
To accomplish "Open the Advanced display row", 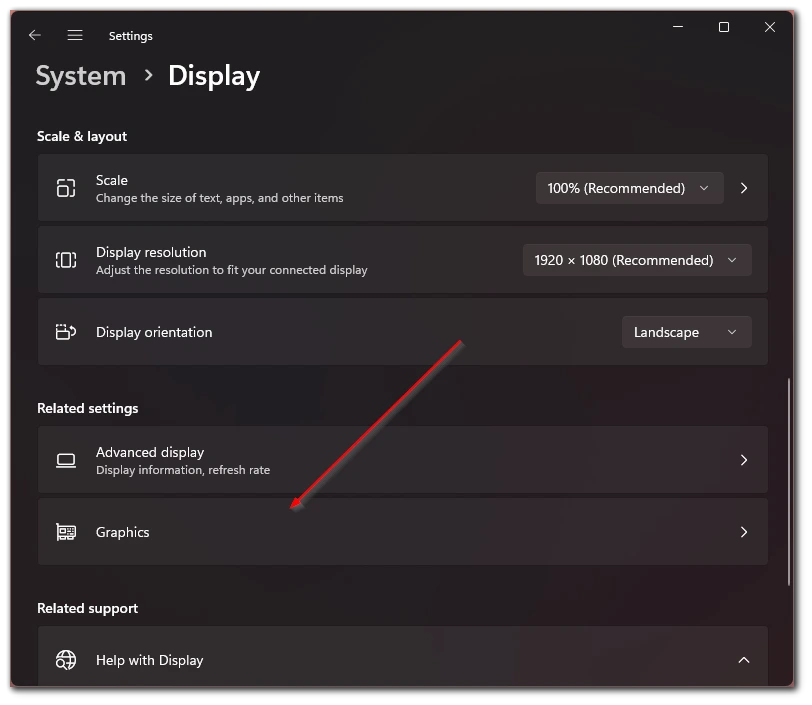I will click(x=402, y=460).
